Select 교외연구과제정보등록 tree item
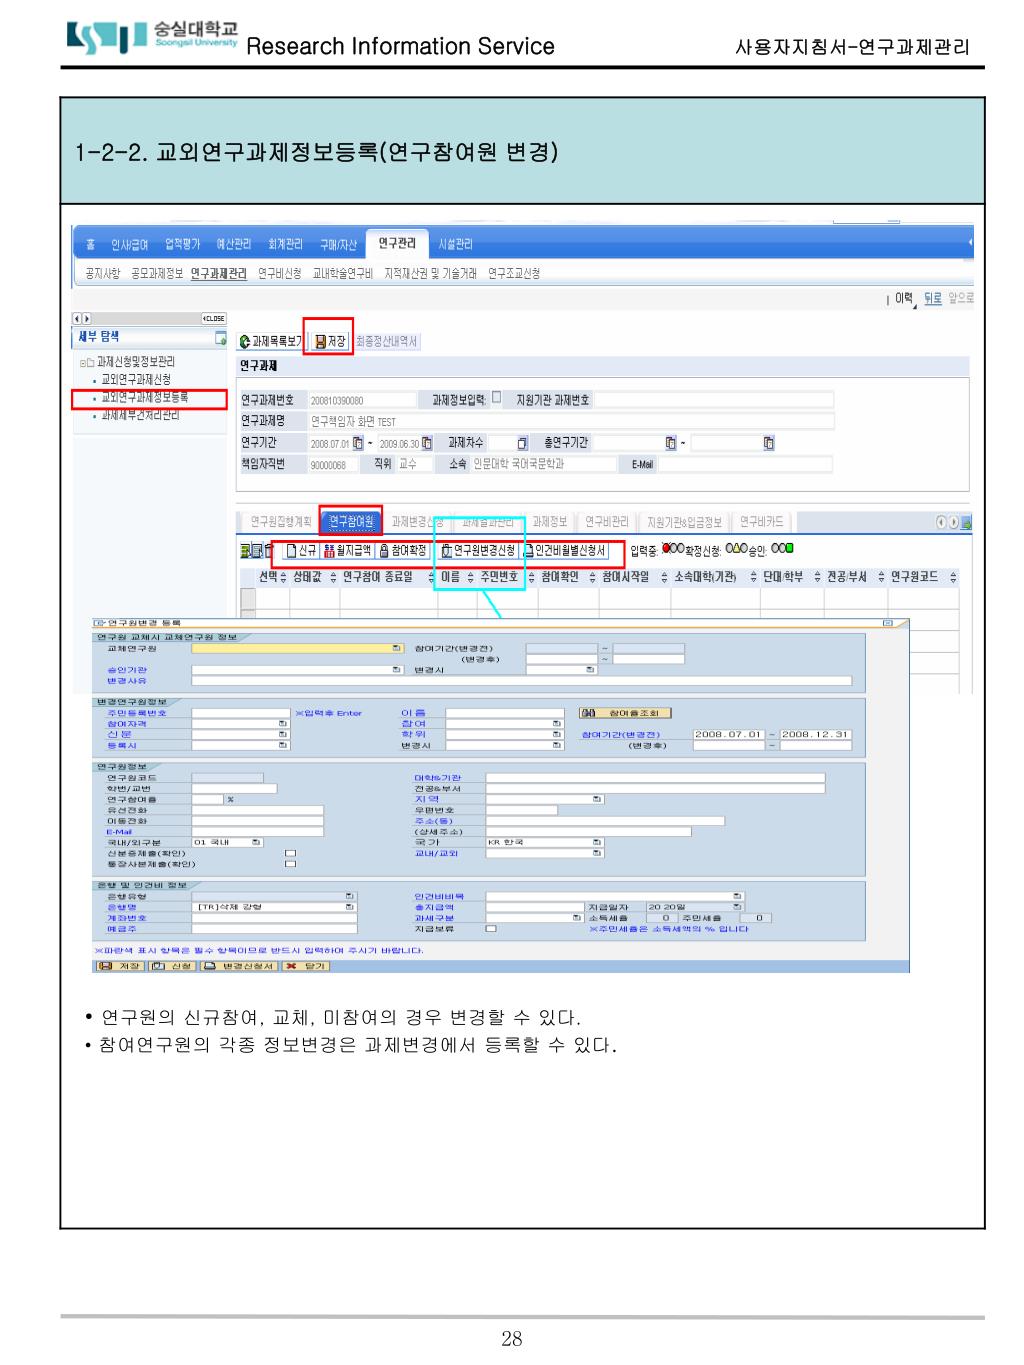Image resolution: width=1024 pixels, height=1365 pixels. (x=144, y=398)
